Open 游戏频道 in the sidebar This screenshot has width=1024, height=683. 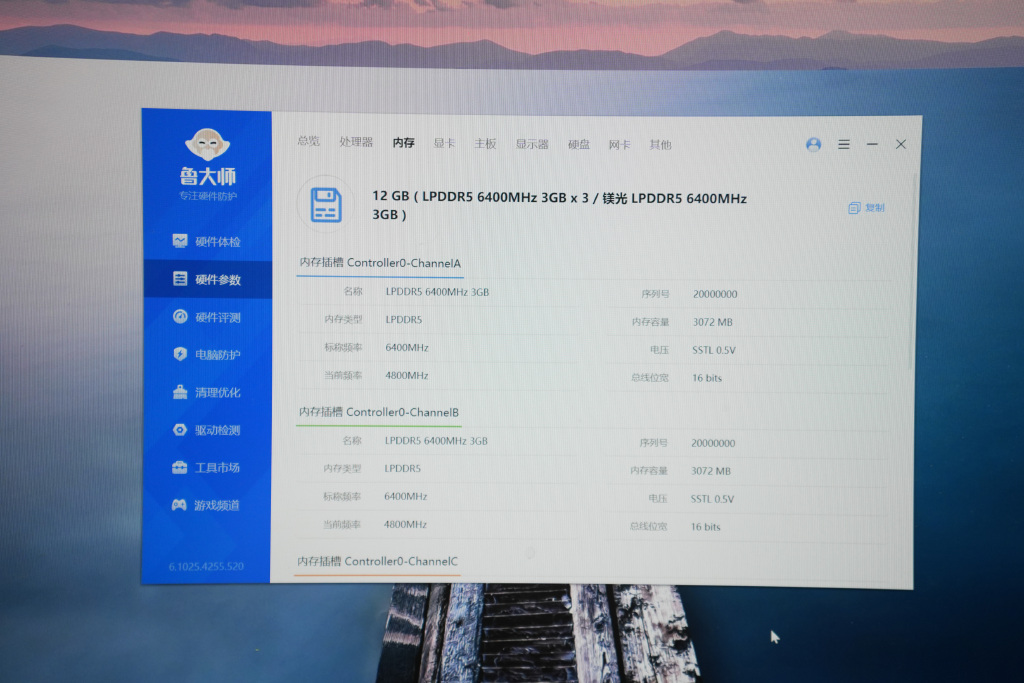206,505
